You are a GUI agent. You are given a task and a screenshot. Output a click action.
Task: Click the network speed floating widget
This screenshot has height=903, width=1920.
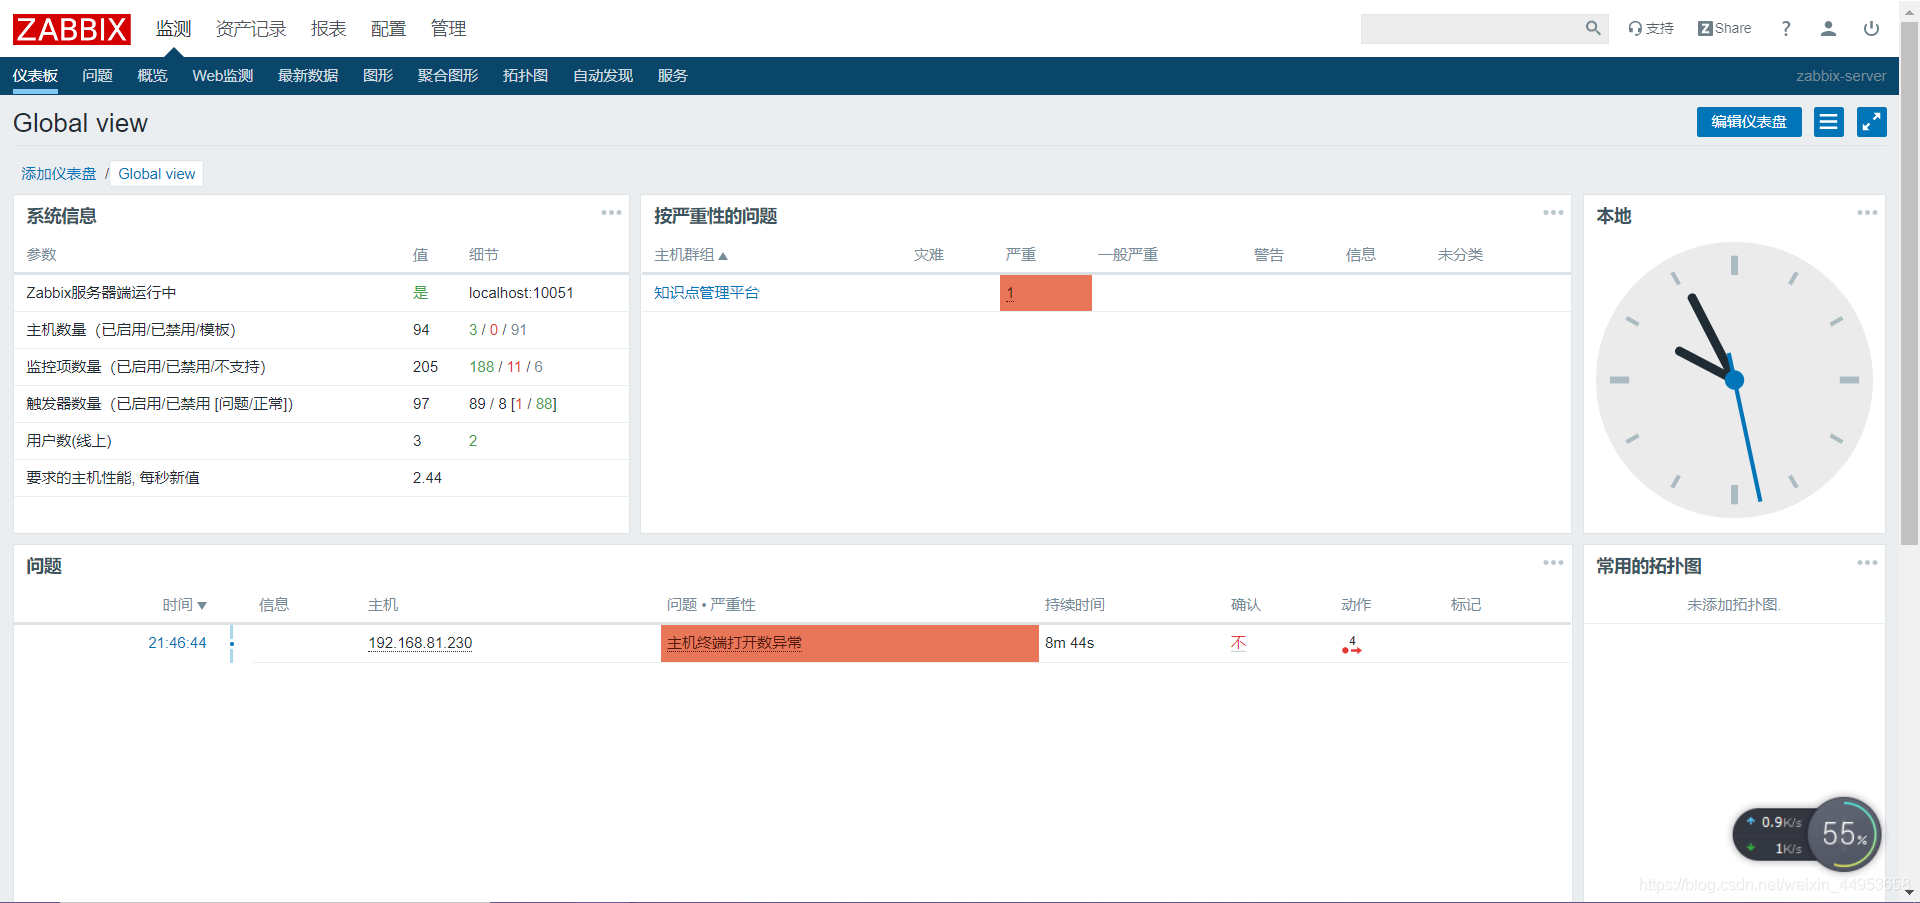click(1806, 834)
